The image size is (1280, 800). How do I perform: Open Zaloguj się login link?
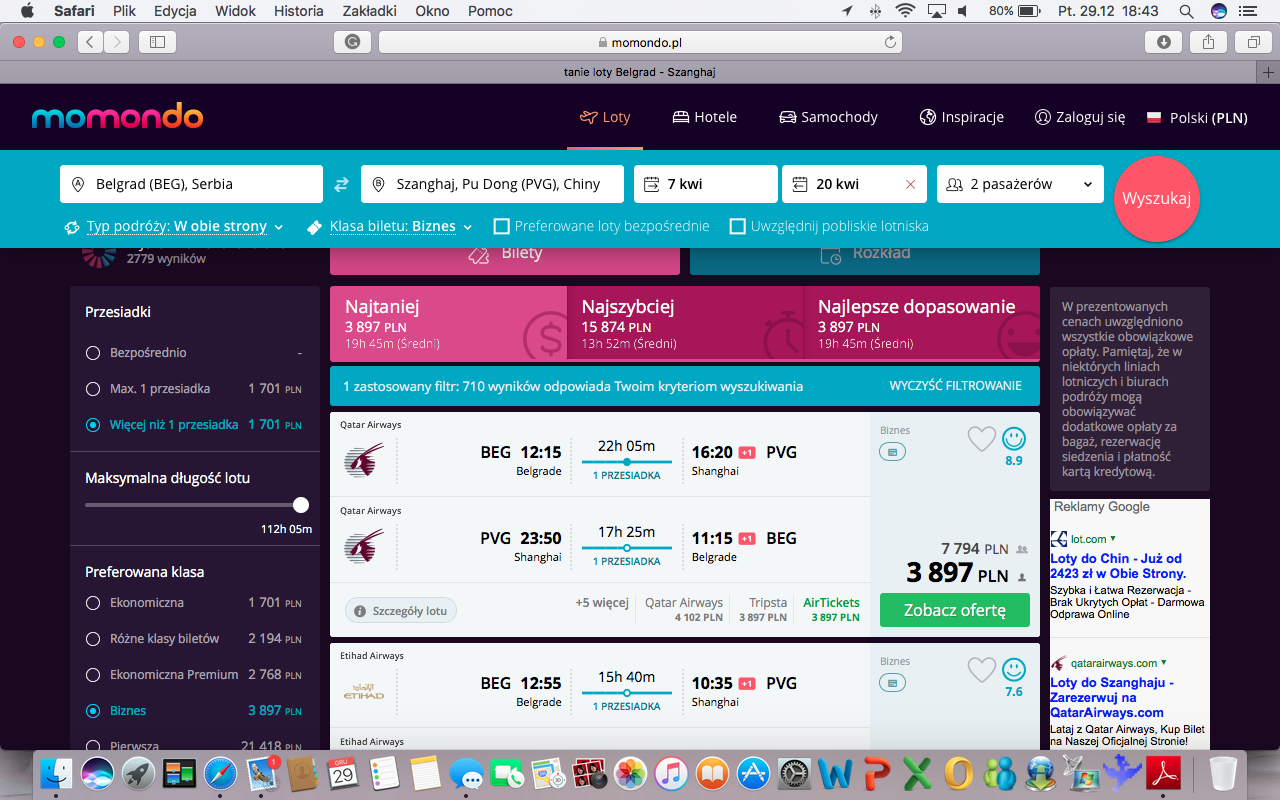(1080, 117)
